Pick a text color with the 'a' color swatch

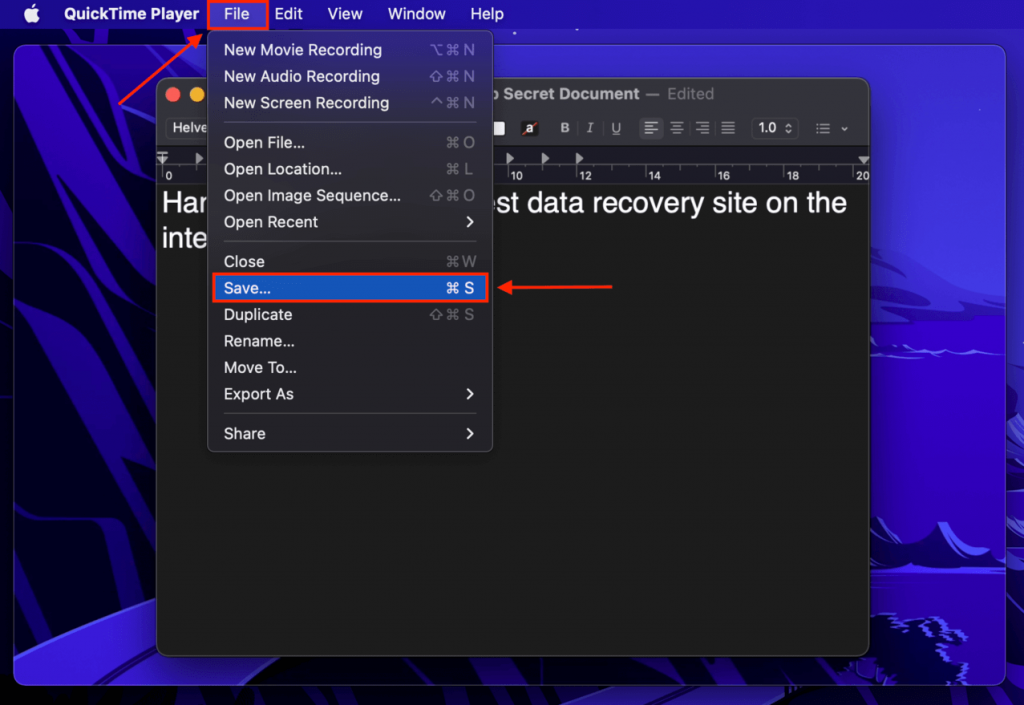click(x=531, y=128)
